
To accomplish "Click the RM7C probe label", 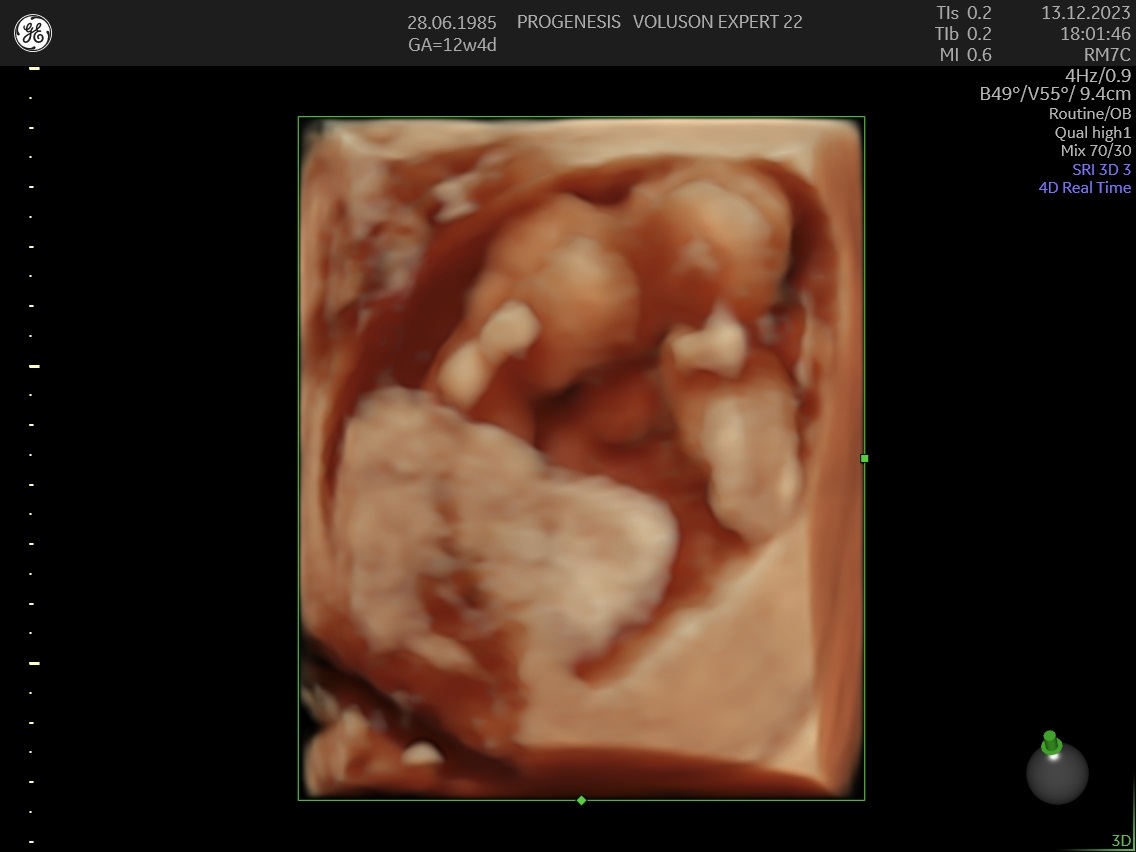I will coord(1107,55).
